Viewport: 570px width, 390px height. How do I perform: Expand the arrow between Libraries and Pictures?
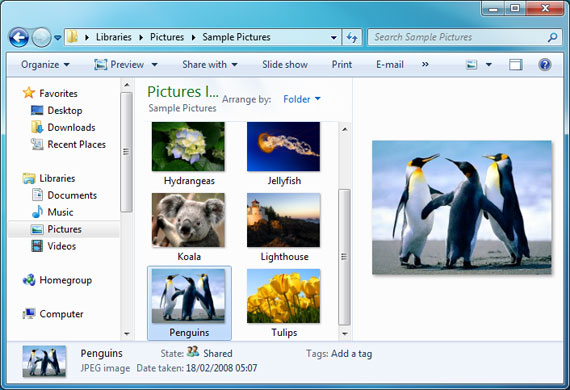pos(141,37)
